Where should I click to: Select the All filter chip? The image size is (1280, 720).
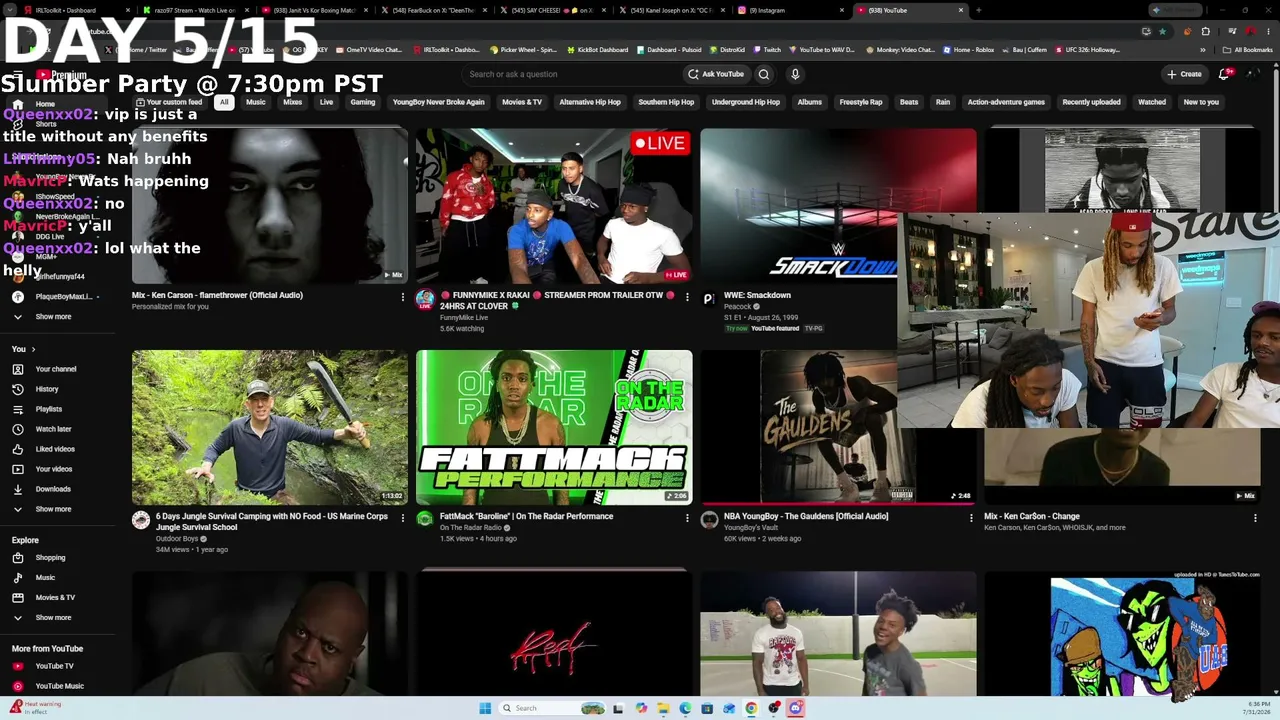224,102
